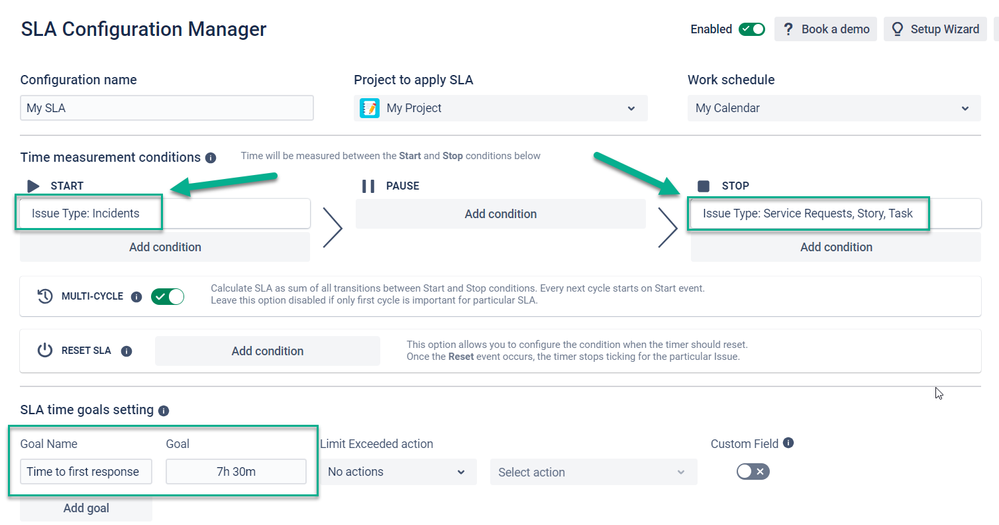Click the Reset SLA info icon
The image size is (999, 525).
click(127, 351)
